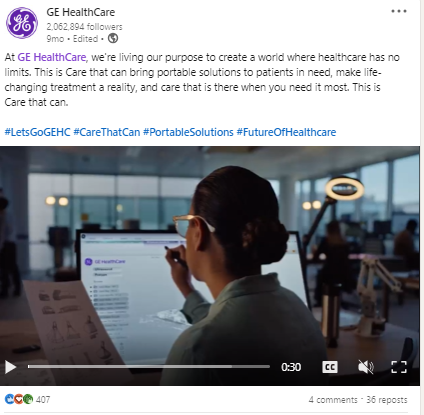This screenshot has width=424, height=415.
Task: Play the video
Action: click(x=10, y=367)
